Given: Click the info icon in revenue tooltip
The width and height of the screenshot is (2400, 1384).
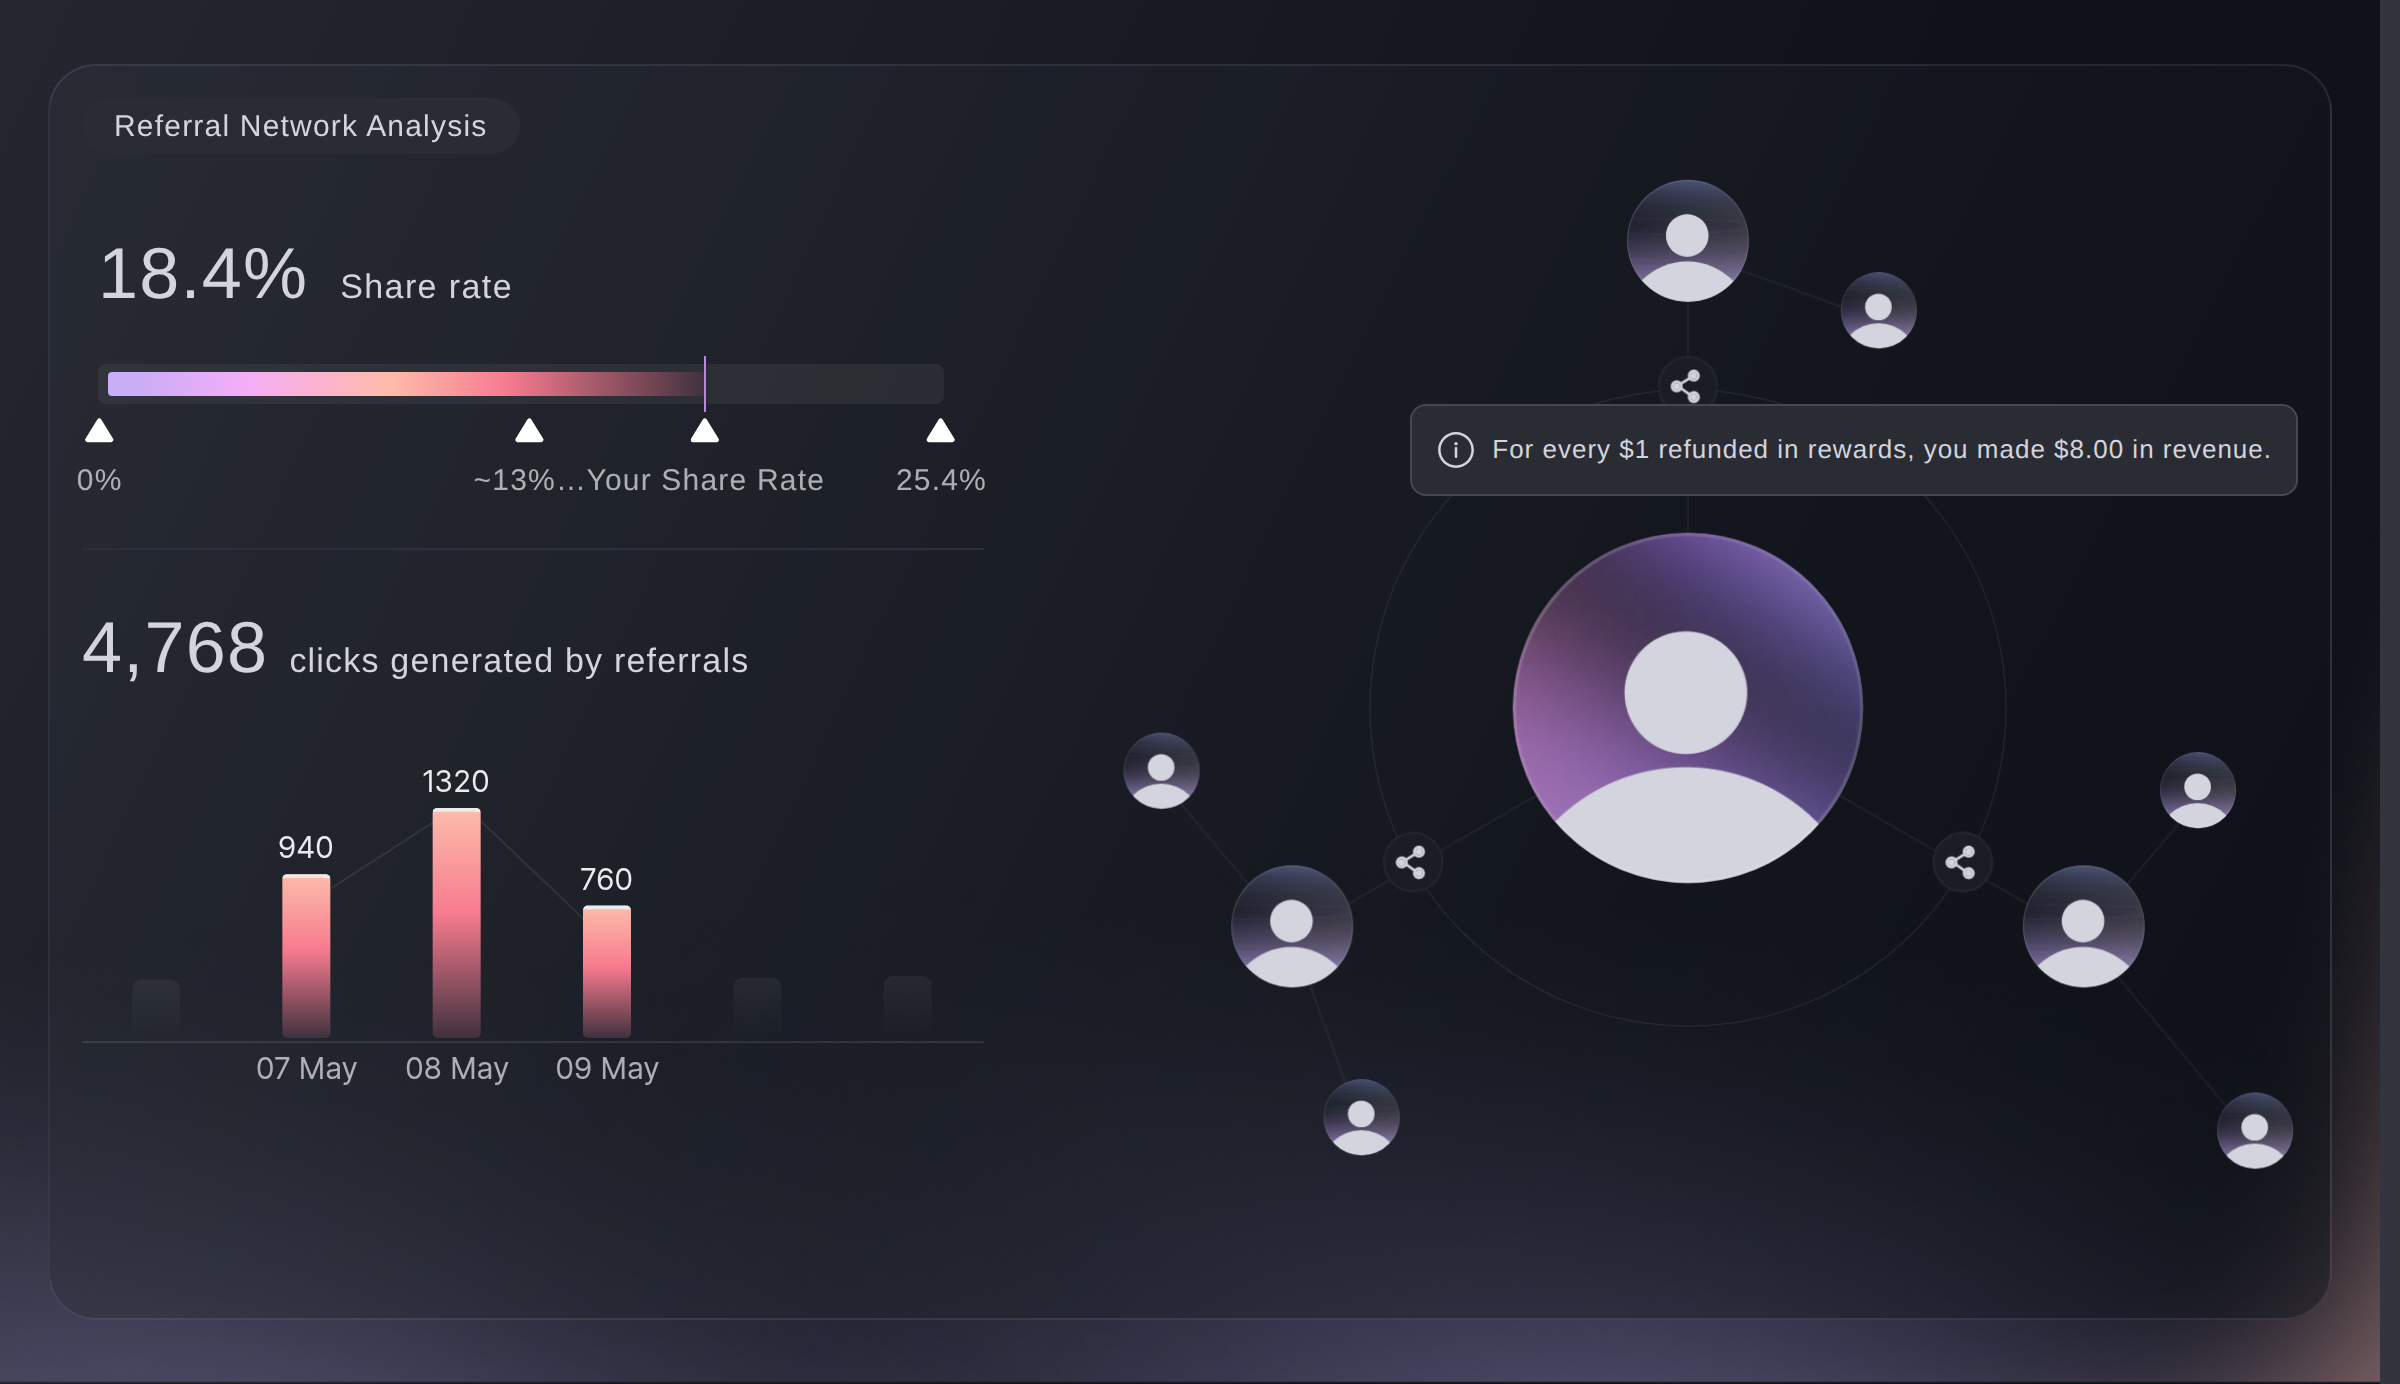Looking at the screenshot, I should [1455, 450].
